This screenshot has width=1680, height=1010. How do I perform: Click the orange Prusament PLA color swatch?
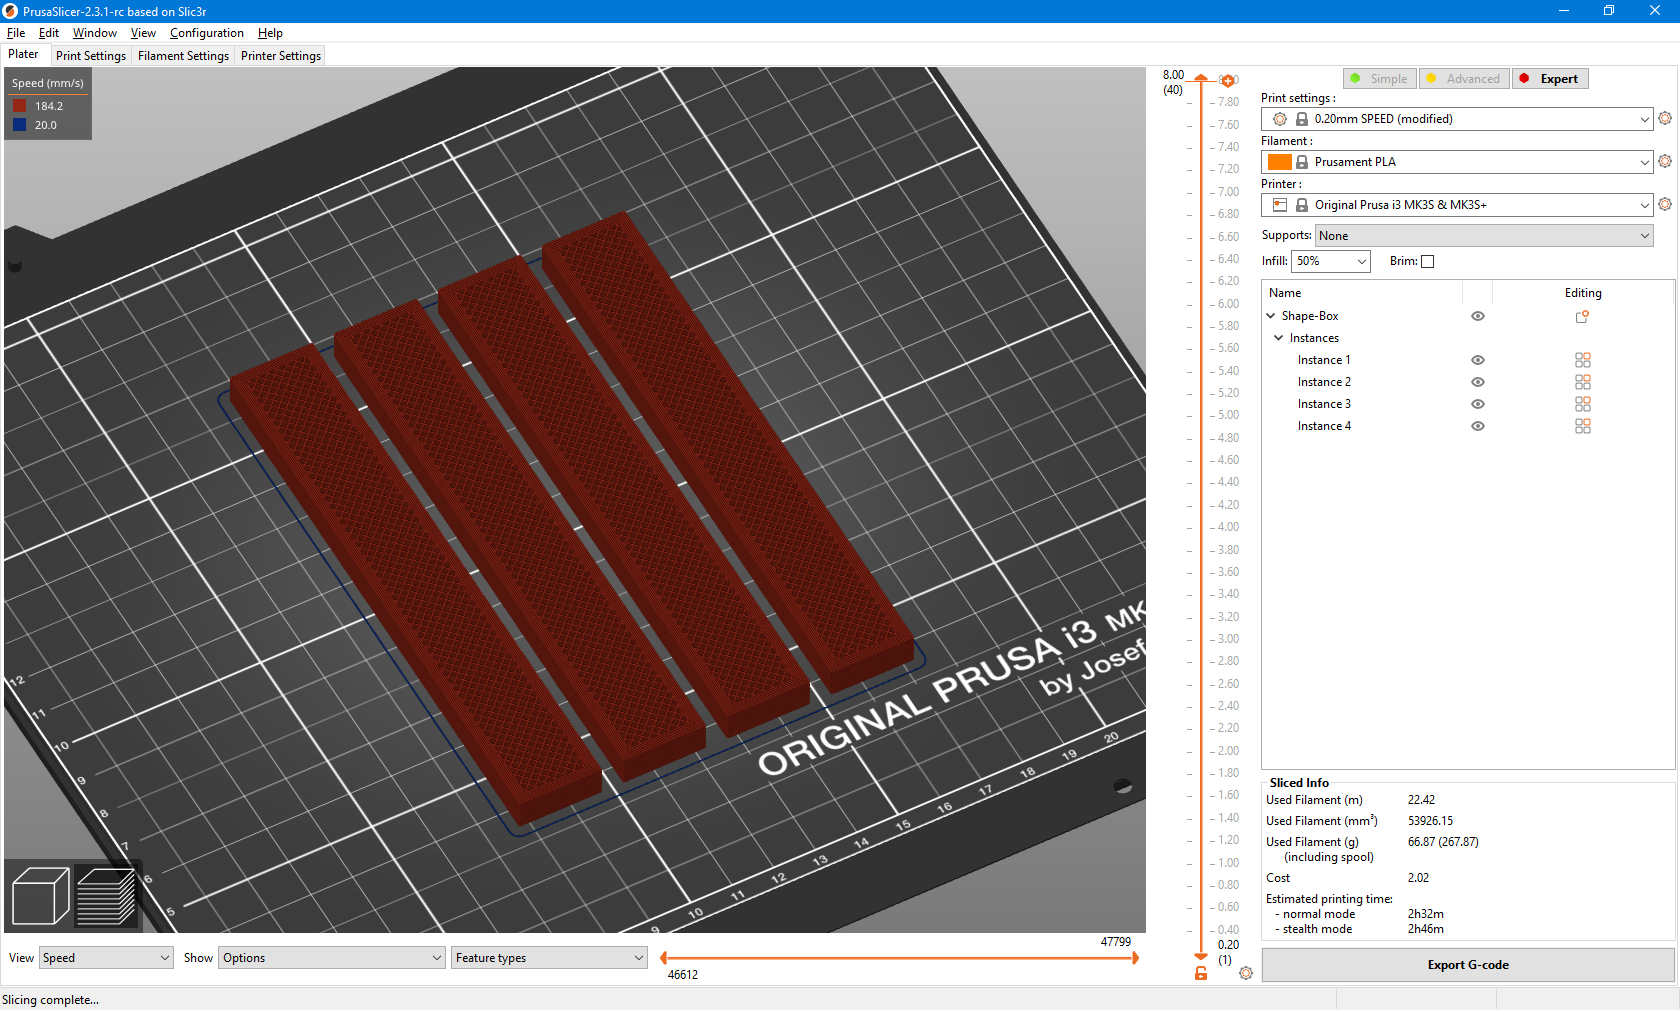tap(1279, 162)
